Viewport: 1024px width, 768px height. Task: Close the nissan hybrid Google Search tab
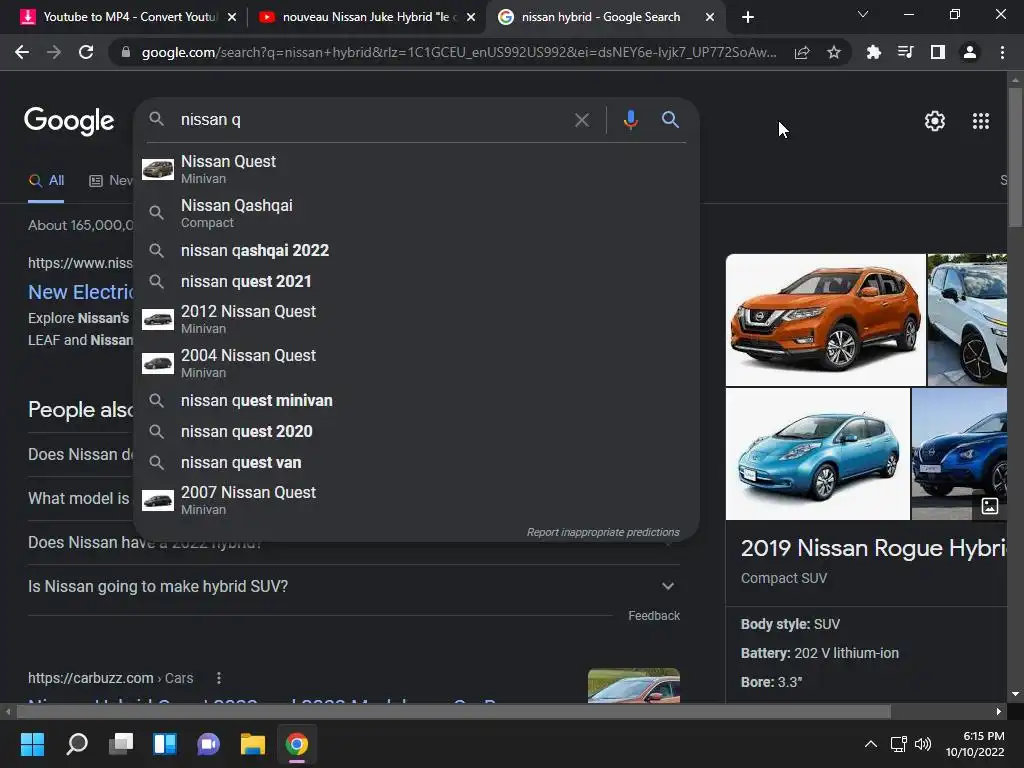(710, 17)
